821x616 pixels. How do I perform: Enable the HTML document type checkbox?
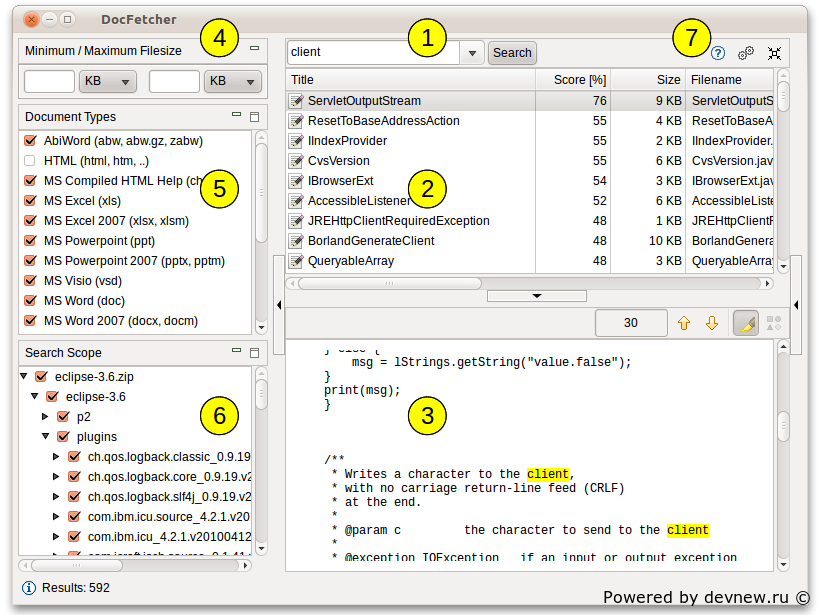tap(30, 161)
